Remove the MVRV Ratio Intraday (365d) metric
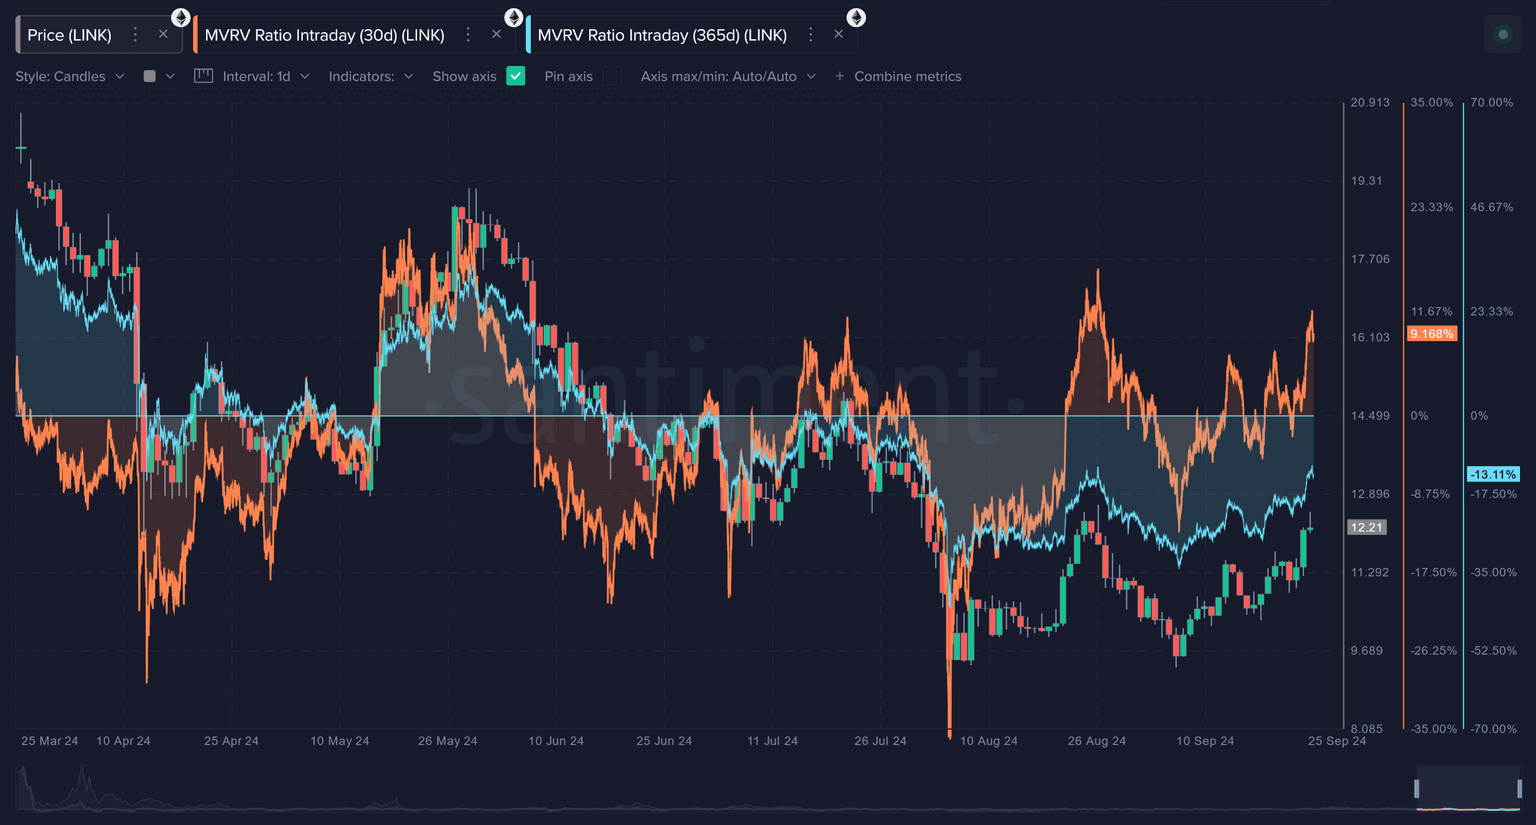 click(838, 35)
